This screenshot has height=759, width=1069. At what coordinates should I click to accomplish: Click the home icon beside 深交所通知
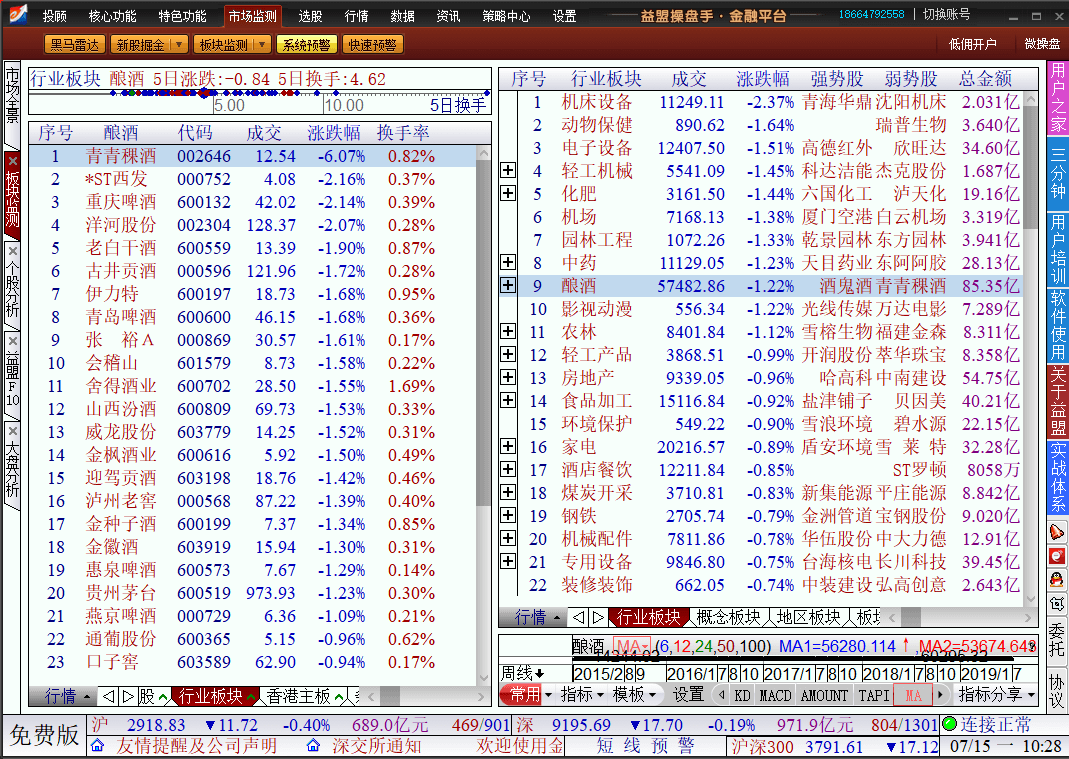click(313, 745)
